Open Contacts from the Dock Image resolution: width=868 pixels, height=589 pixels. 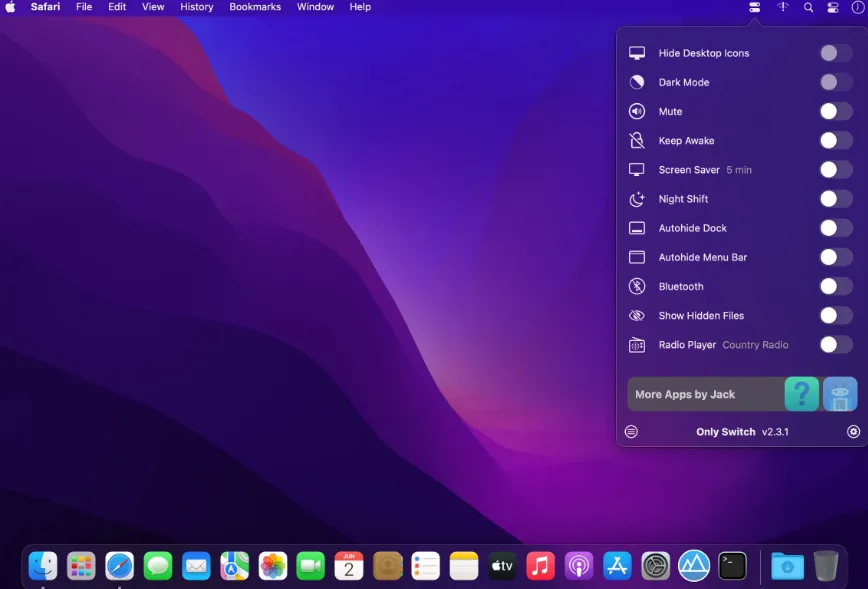click(388, 566)
